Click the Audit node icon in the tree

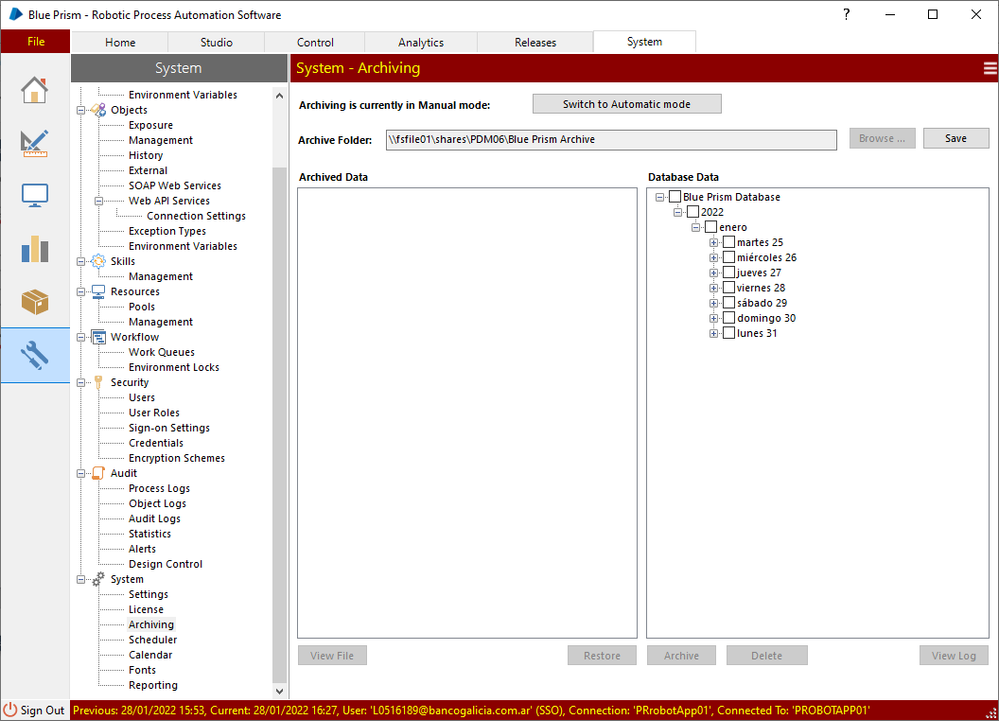pos(98,473)
